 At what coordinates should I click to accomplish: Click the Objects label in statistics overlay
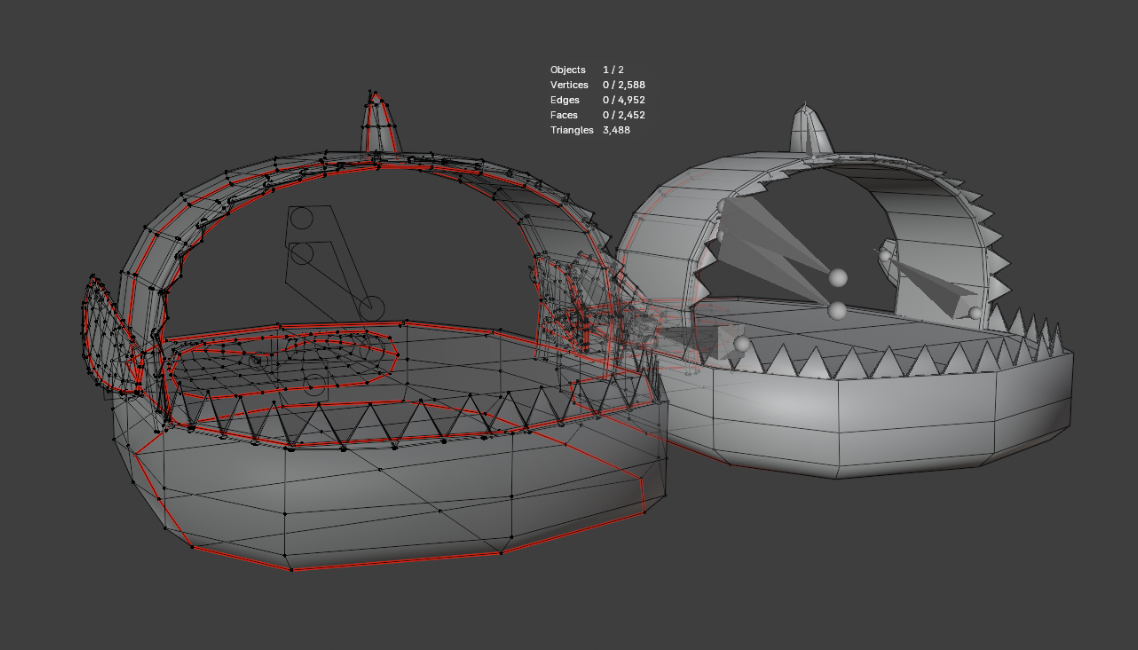(568, 70)
